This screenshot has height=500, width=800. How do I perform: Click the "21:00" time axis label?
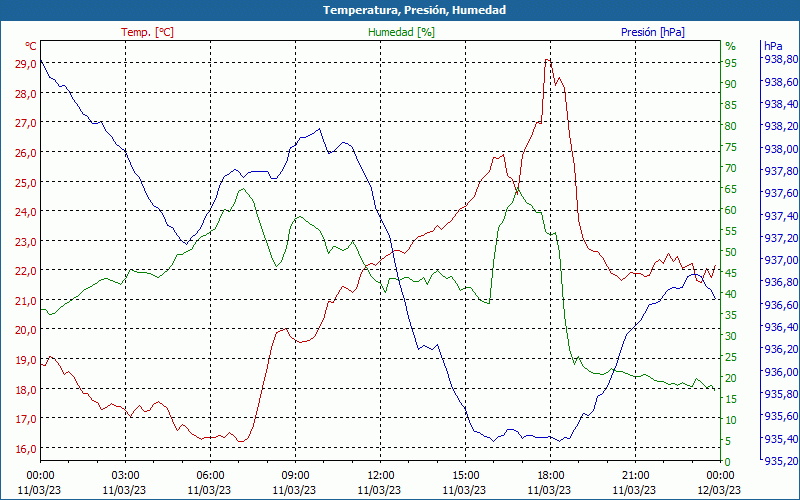(x=635, y=476)
